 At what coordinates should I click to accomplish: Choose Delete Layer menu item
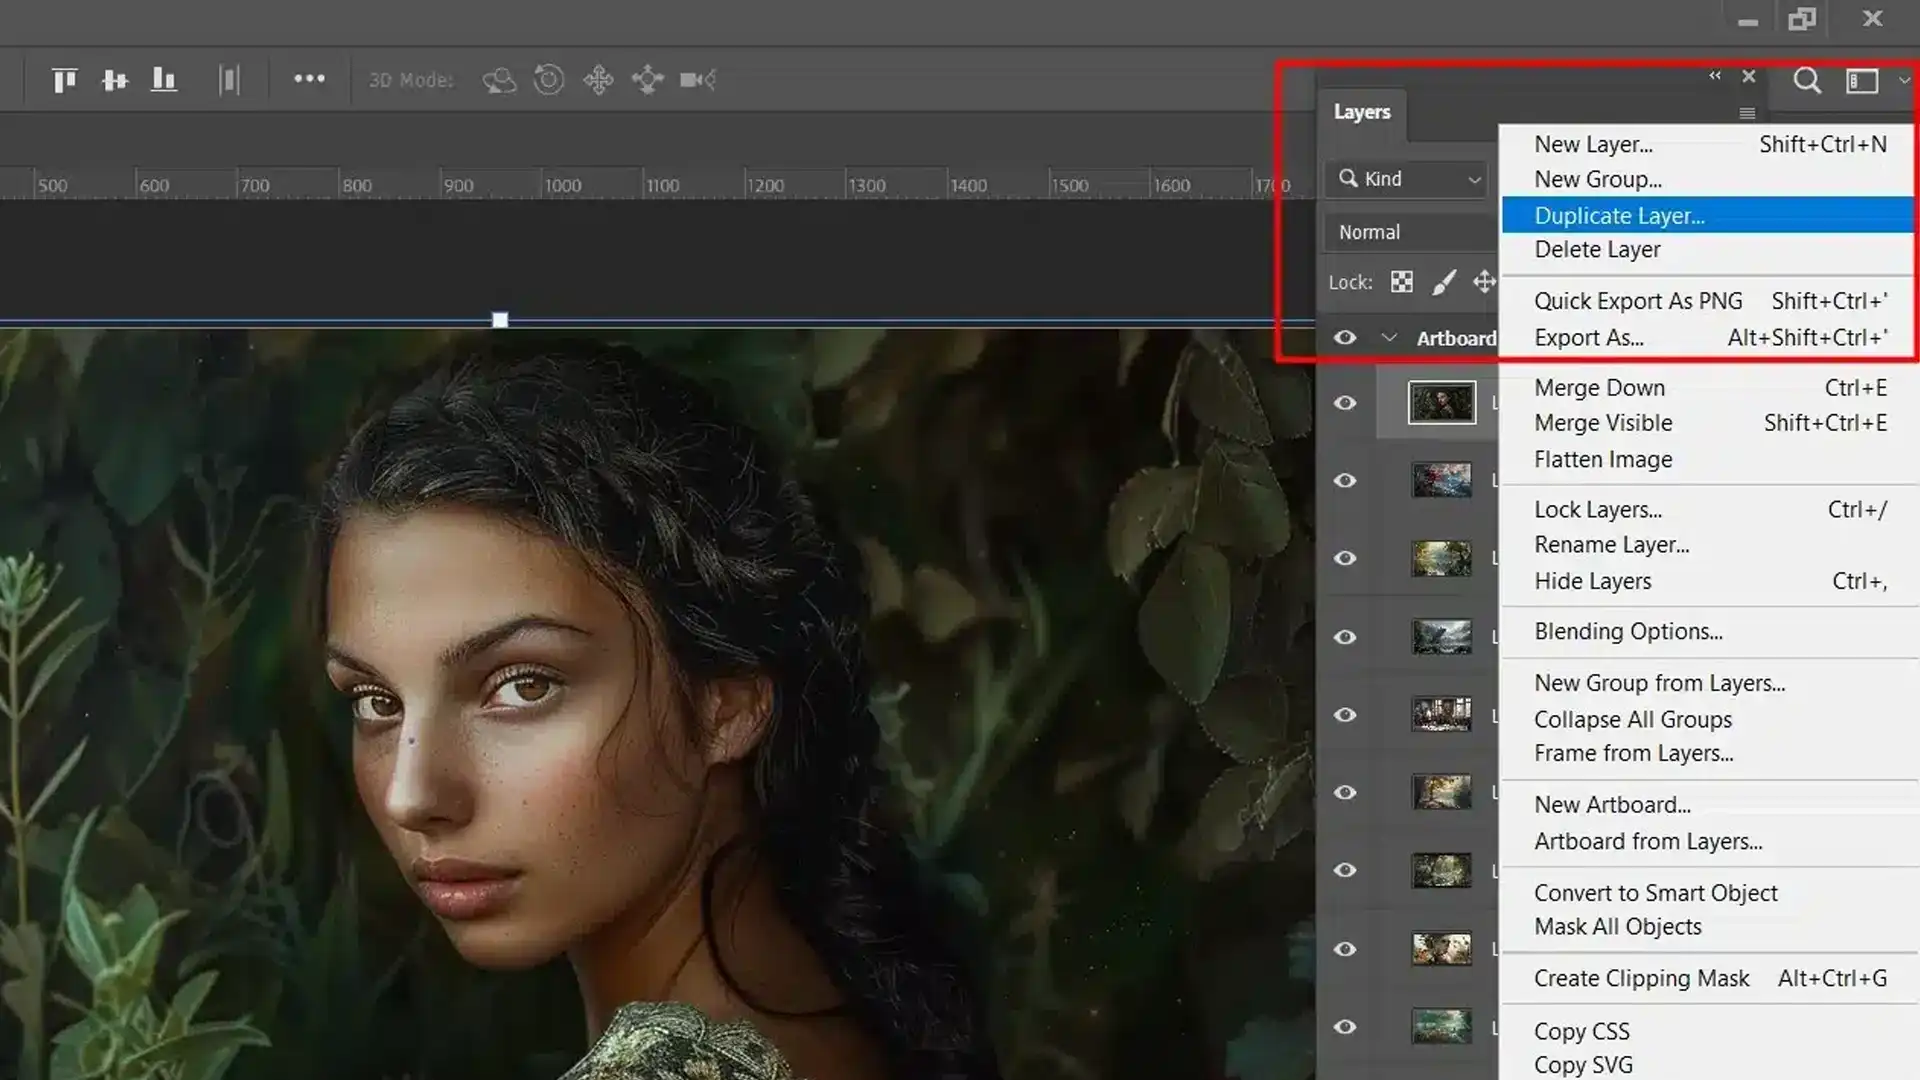click(x=1710, y=250)
